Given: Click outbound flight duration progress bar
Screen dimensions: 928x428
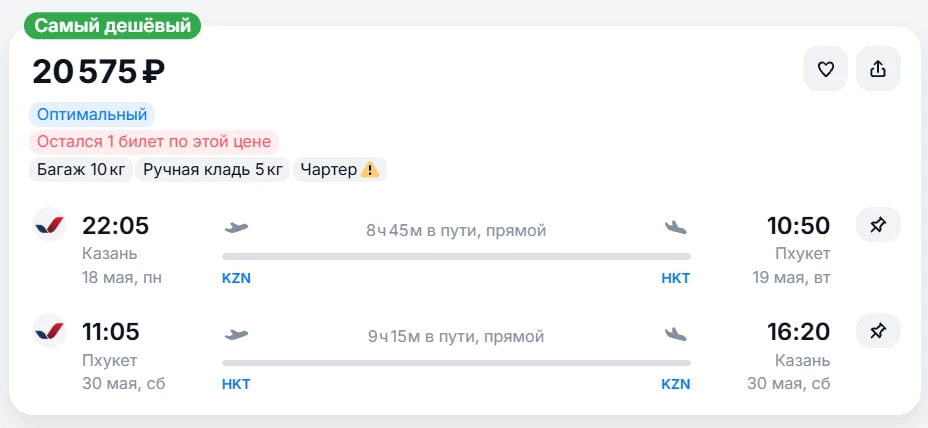Looking at the screenshot, I should [x=456, y=256].
